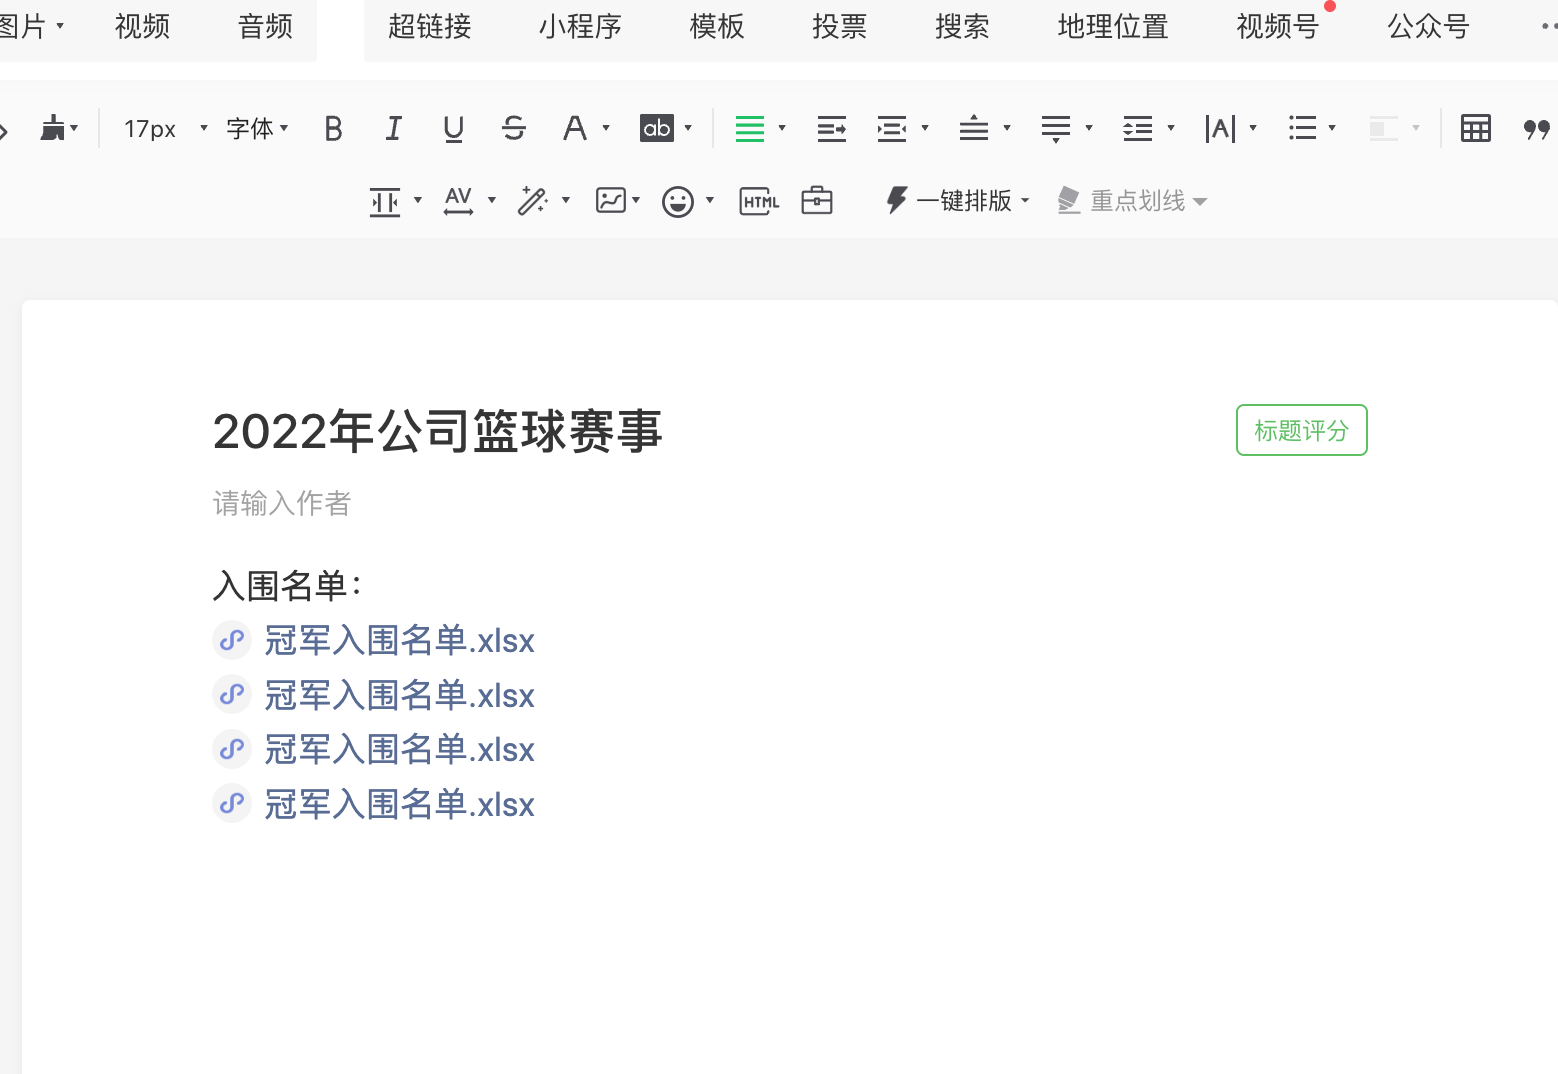Click the 标题评分 title score button
This screenshot has height=1074, width=1558.
[1301, 430]
